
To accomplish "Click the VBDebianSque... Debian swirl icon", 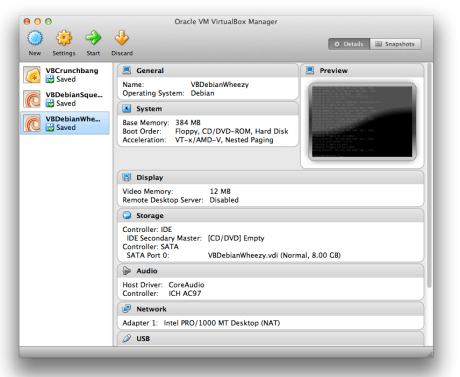I will (x=32, y=99).
